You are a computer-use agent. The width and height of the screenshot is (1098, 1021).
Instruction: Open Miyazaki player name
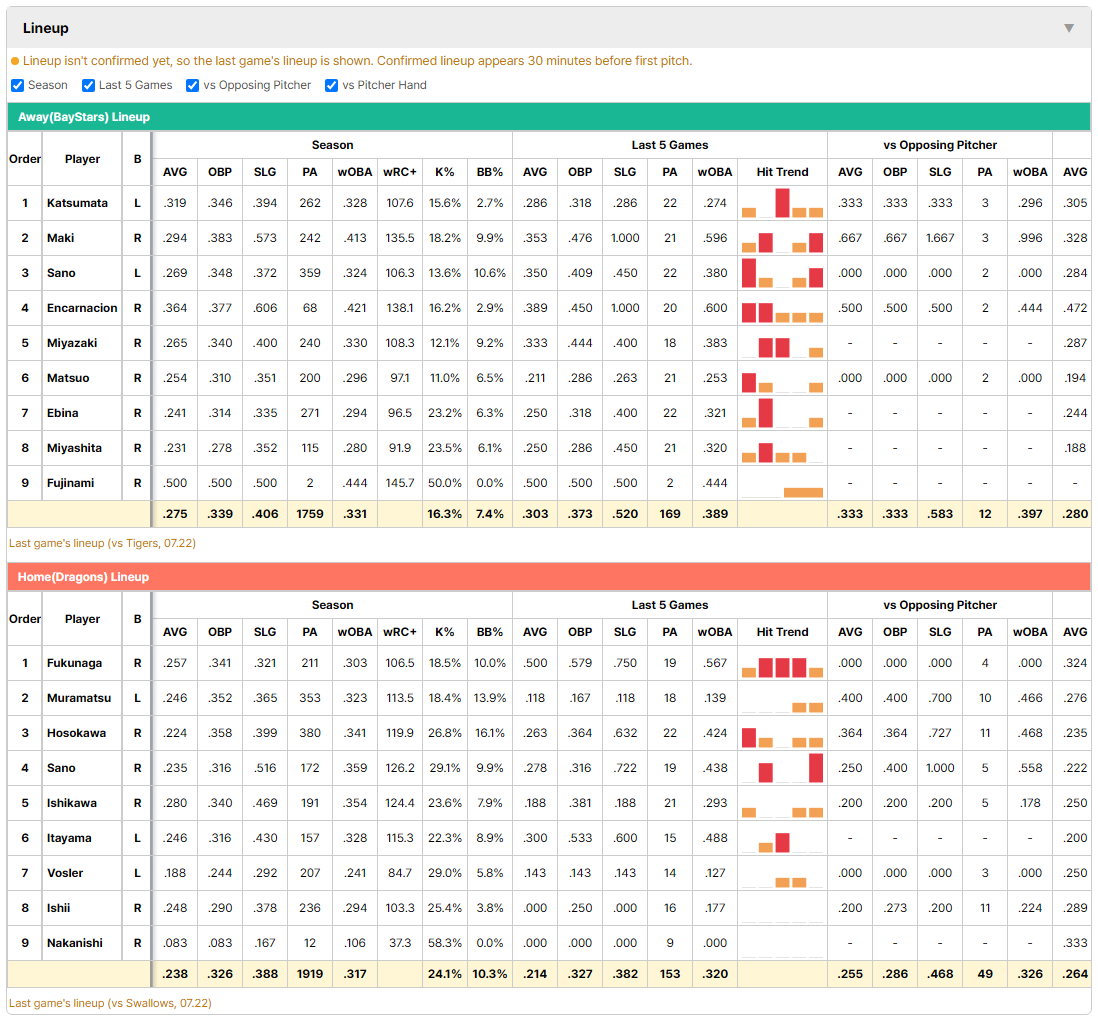[x=72, y=343]
